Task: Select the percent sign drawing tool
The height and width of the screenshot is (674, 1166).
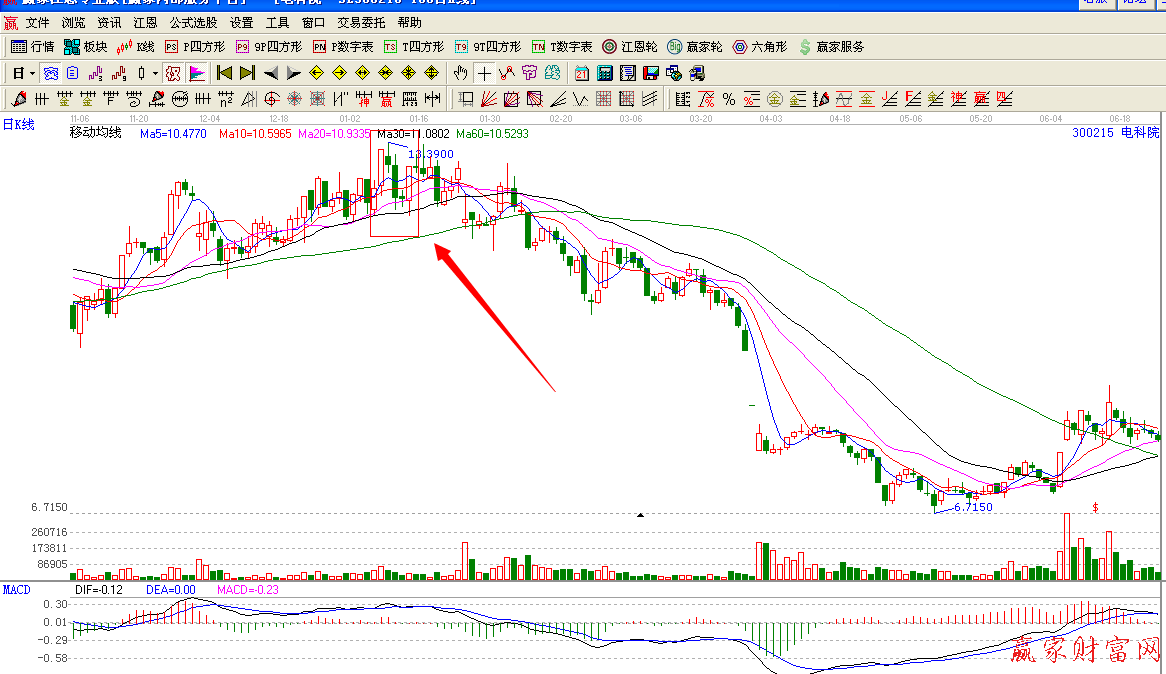Action: click(729, 99)
